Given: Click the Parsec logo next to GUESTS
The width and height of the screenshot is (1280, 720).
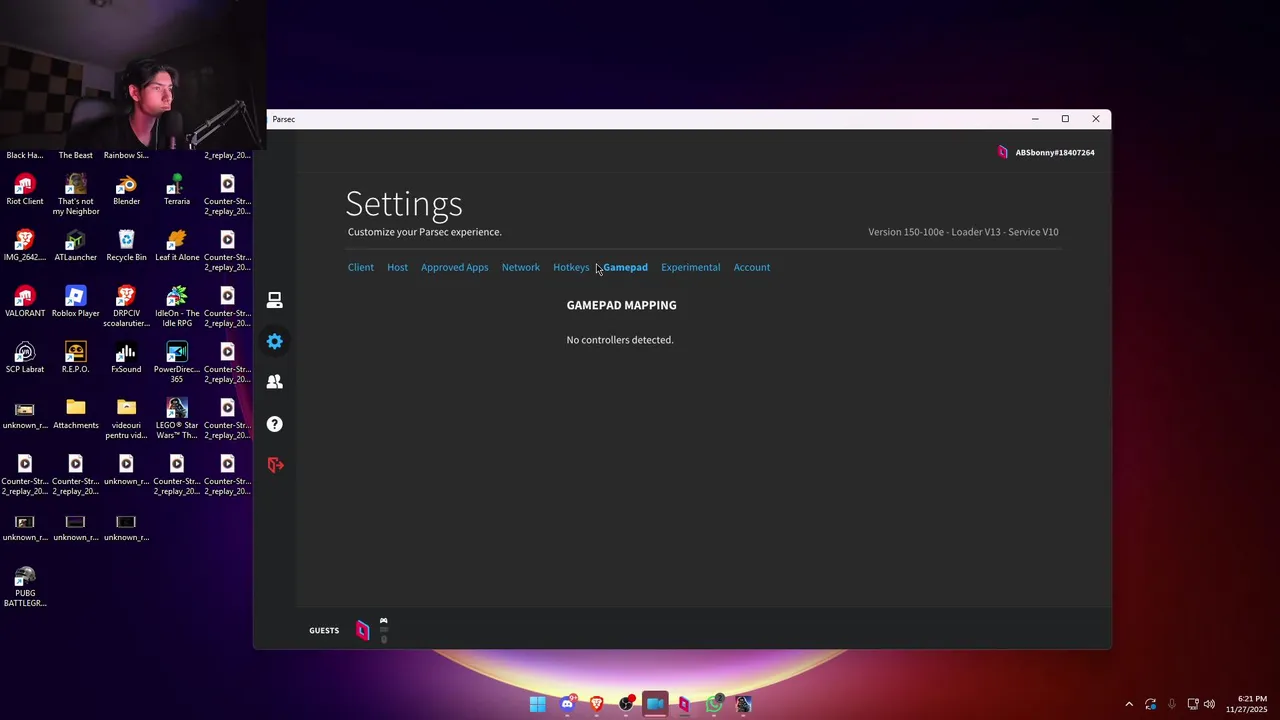Looking at the screenshot, I should click(x=363, y=630).
